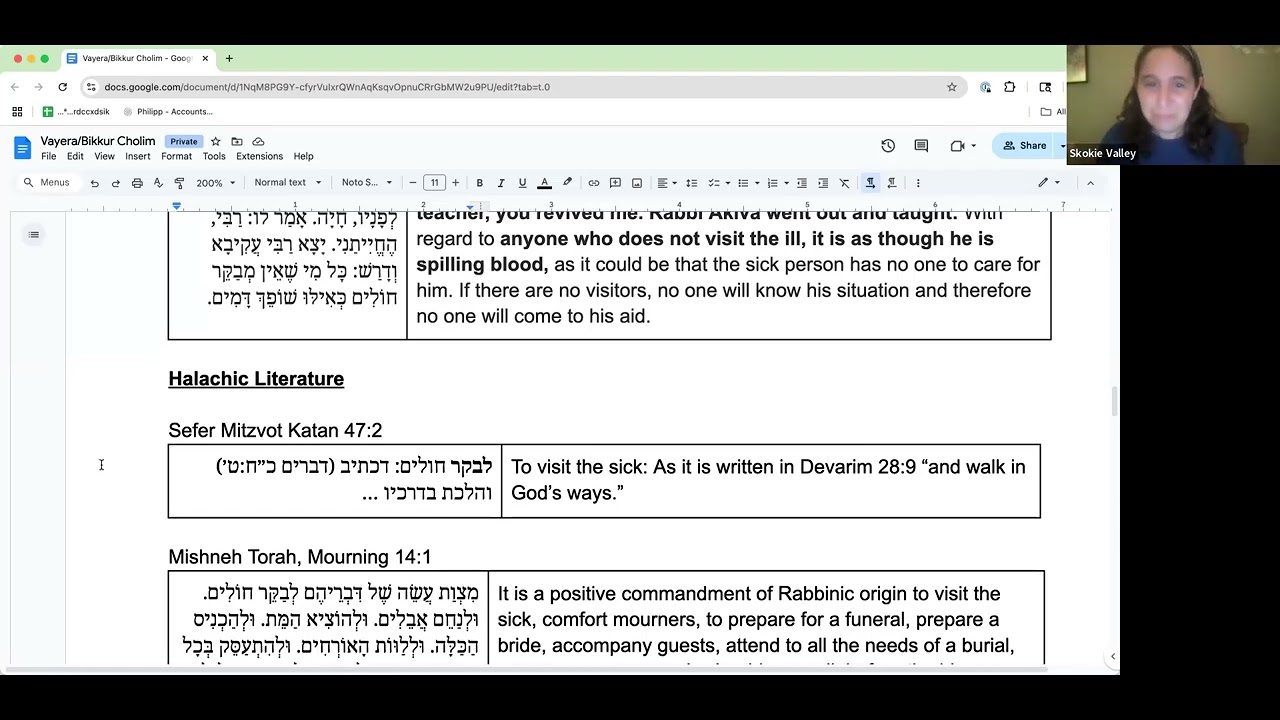Add a comment using toolbar icon
The height and width of the screenshot is (720, 1280).
point(615,183)
